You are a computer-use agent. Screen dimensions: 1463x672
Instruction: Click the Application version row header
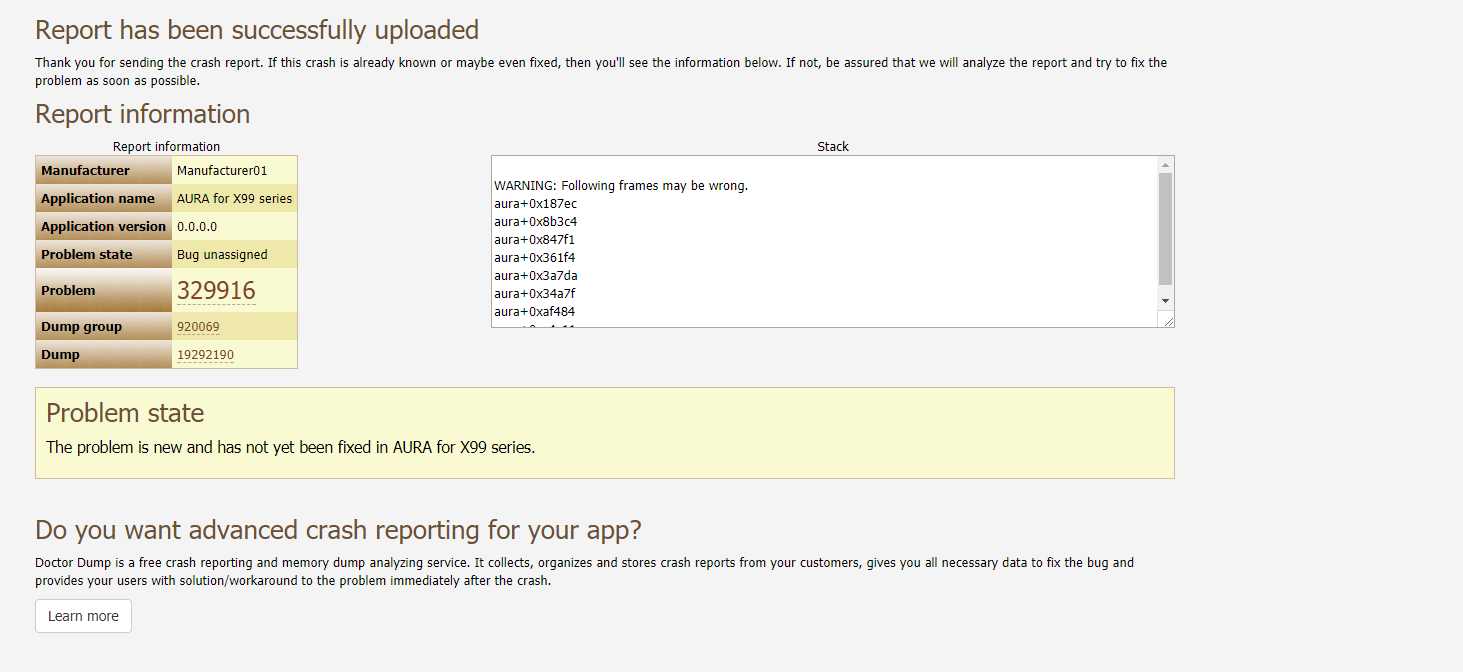pos(104,226)
